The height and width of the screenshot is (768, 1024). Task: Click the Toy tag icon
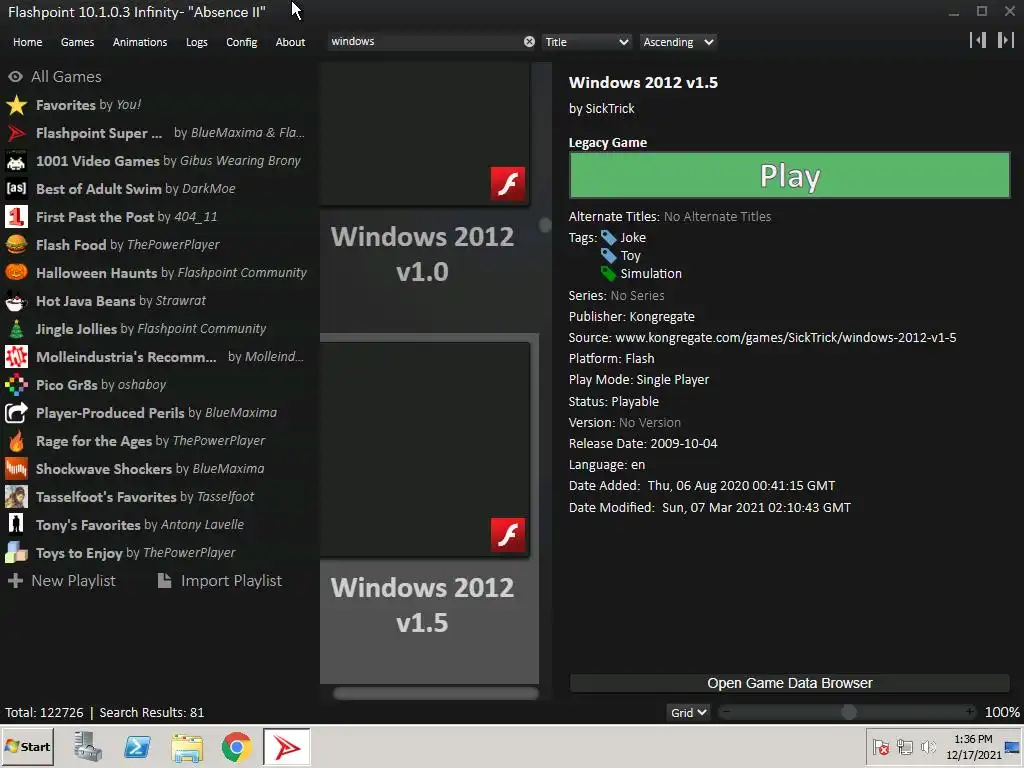(x=609, y=255)
